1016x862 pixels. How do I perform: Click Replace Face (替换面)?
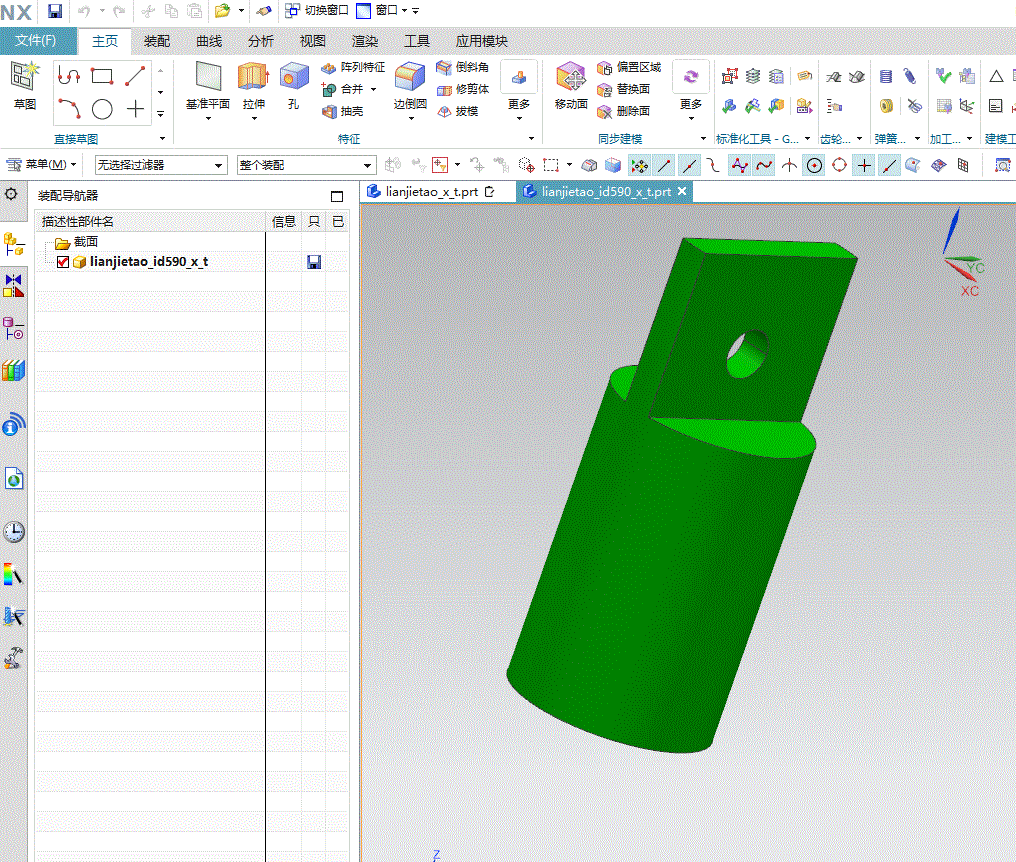[x=623, y=89]
